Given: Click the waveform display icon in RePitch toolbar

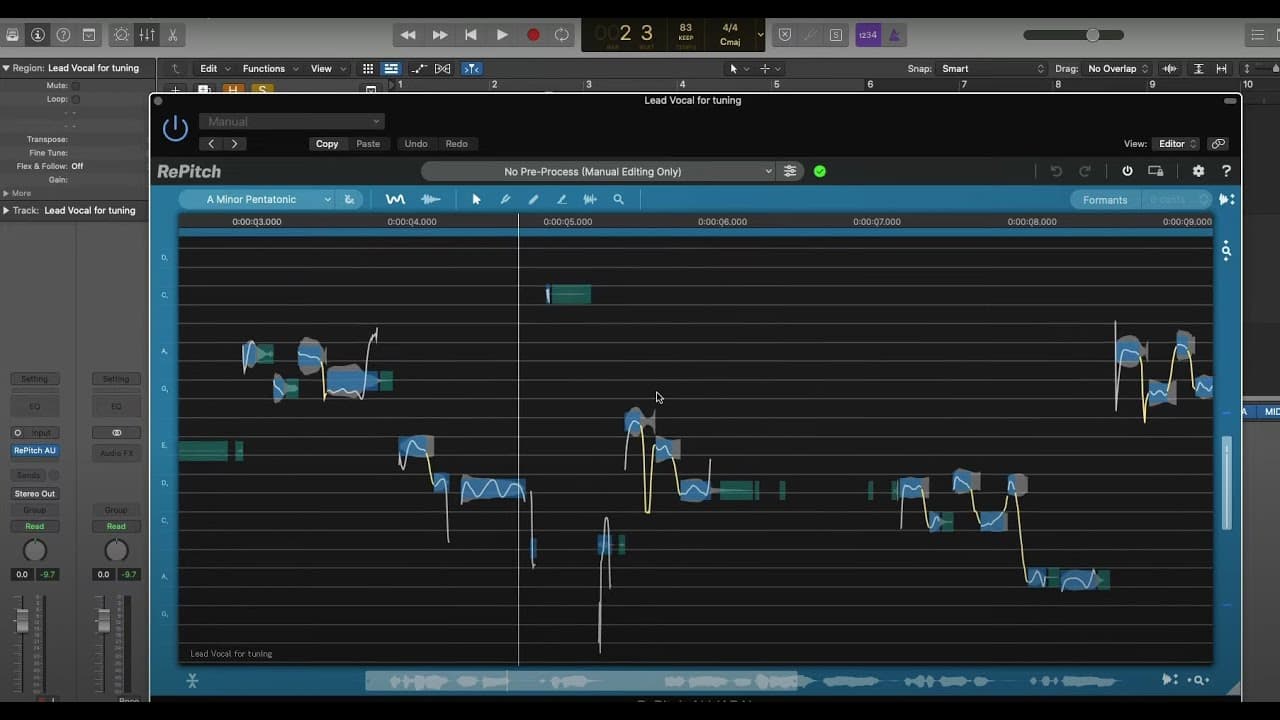Looking at the screenshot, I should (x=430, y=199).
